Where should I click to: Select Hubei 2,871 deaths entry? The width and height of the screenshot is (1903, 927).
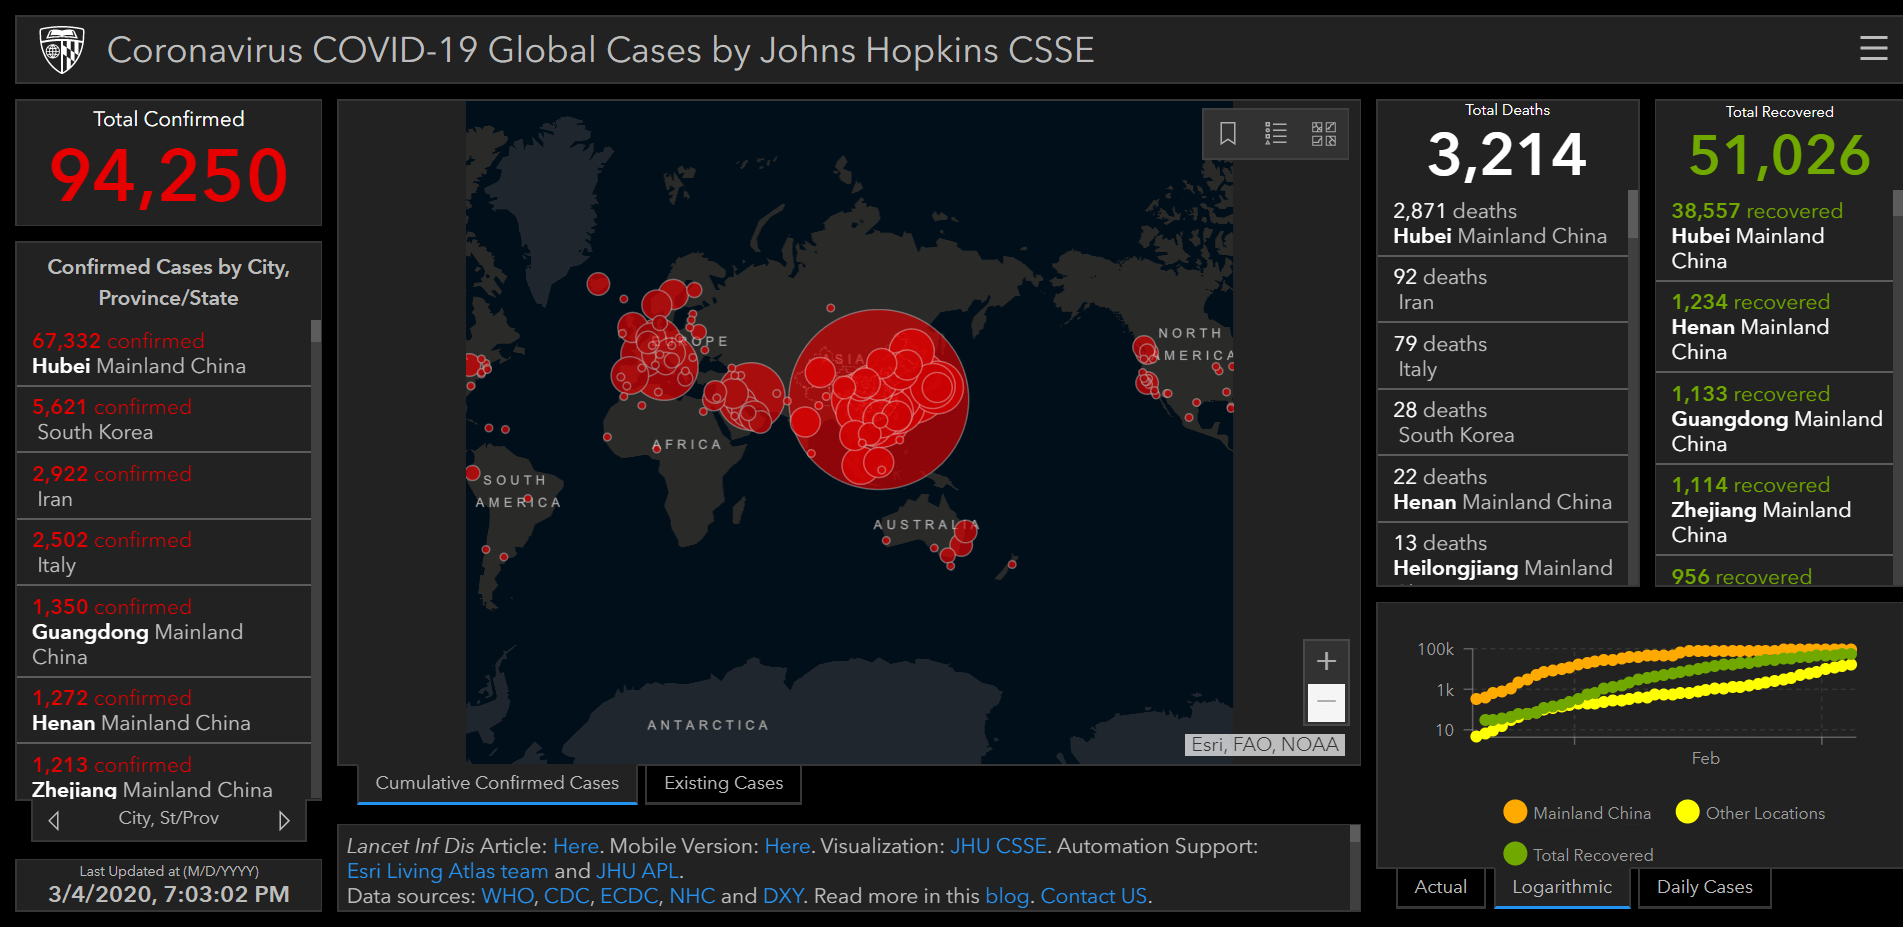pos(1502,223)
